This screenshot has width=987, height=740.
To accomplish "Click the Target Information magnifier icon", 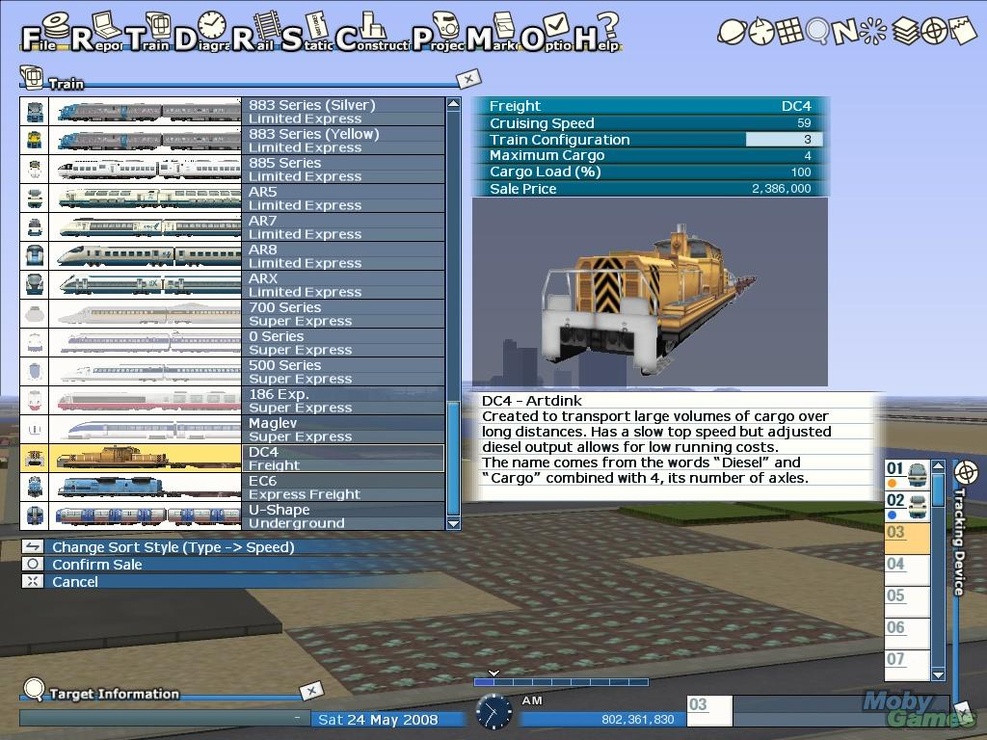I will [x=33, y=691].
